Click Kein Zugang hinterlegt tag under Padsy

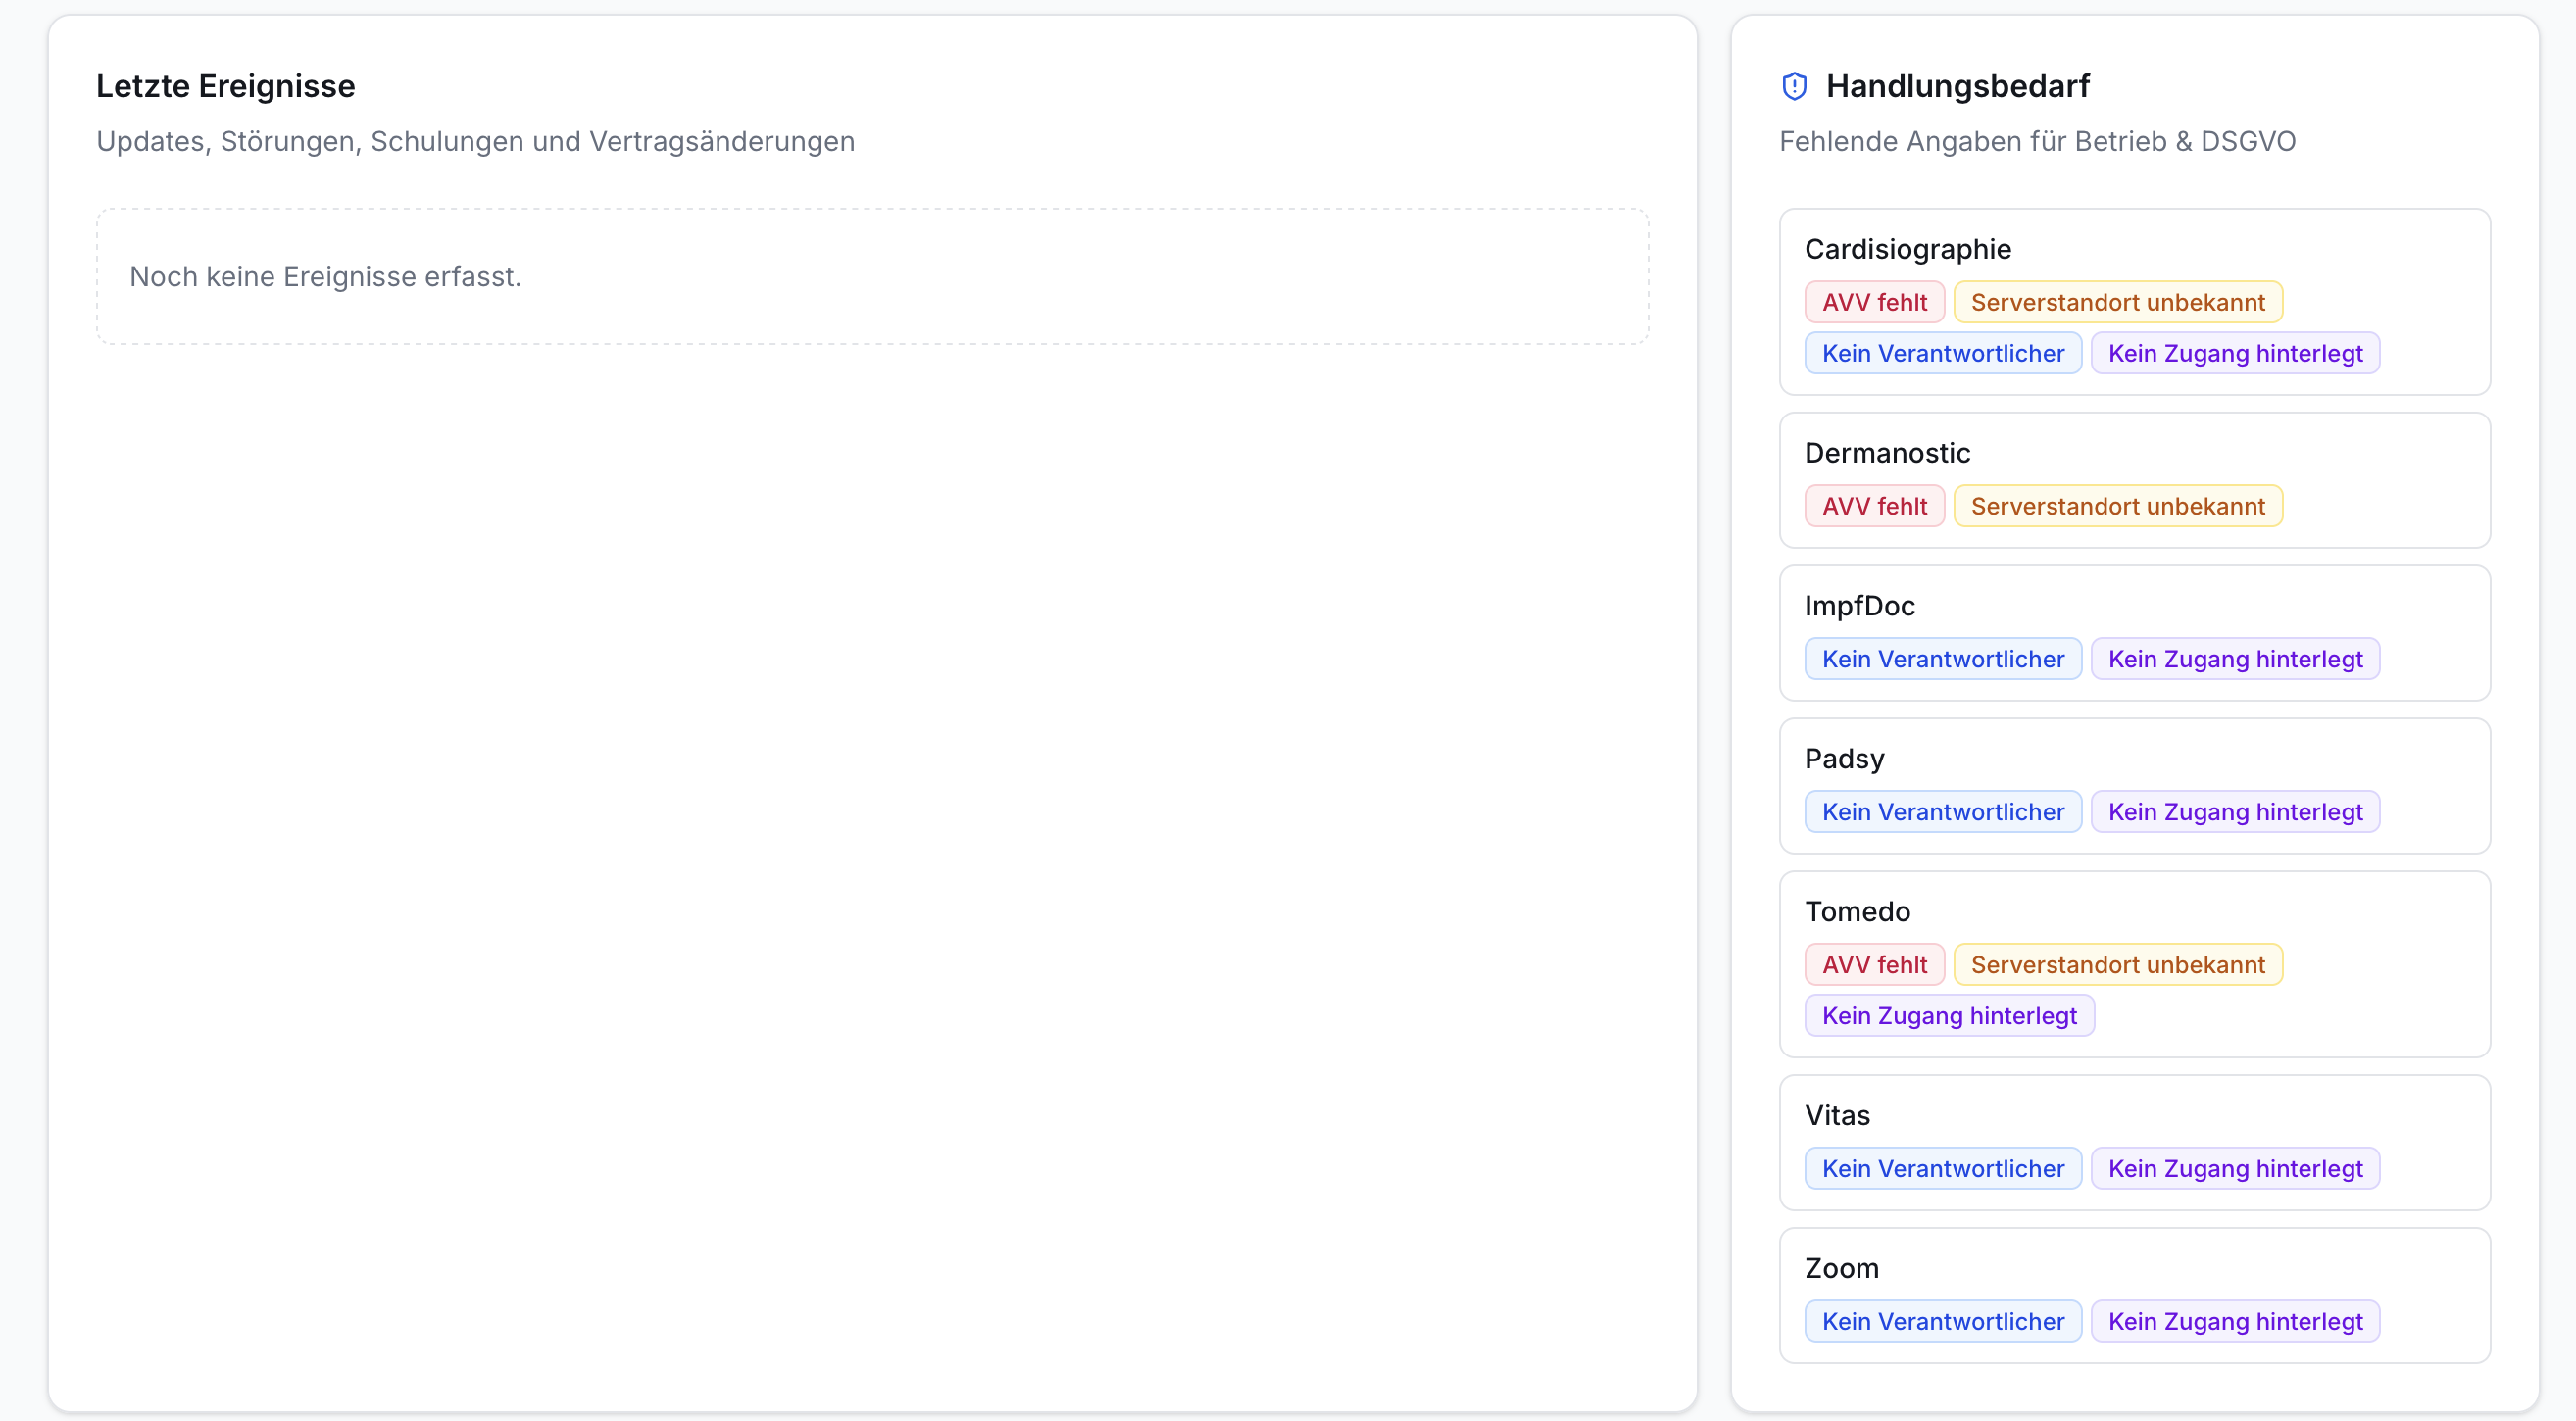(x=2234, y=812)
